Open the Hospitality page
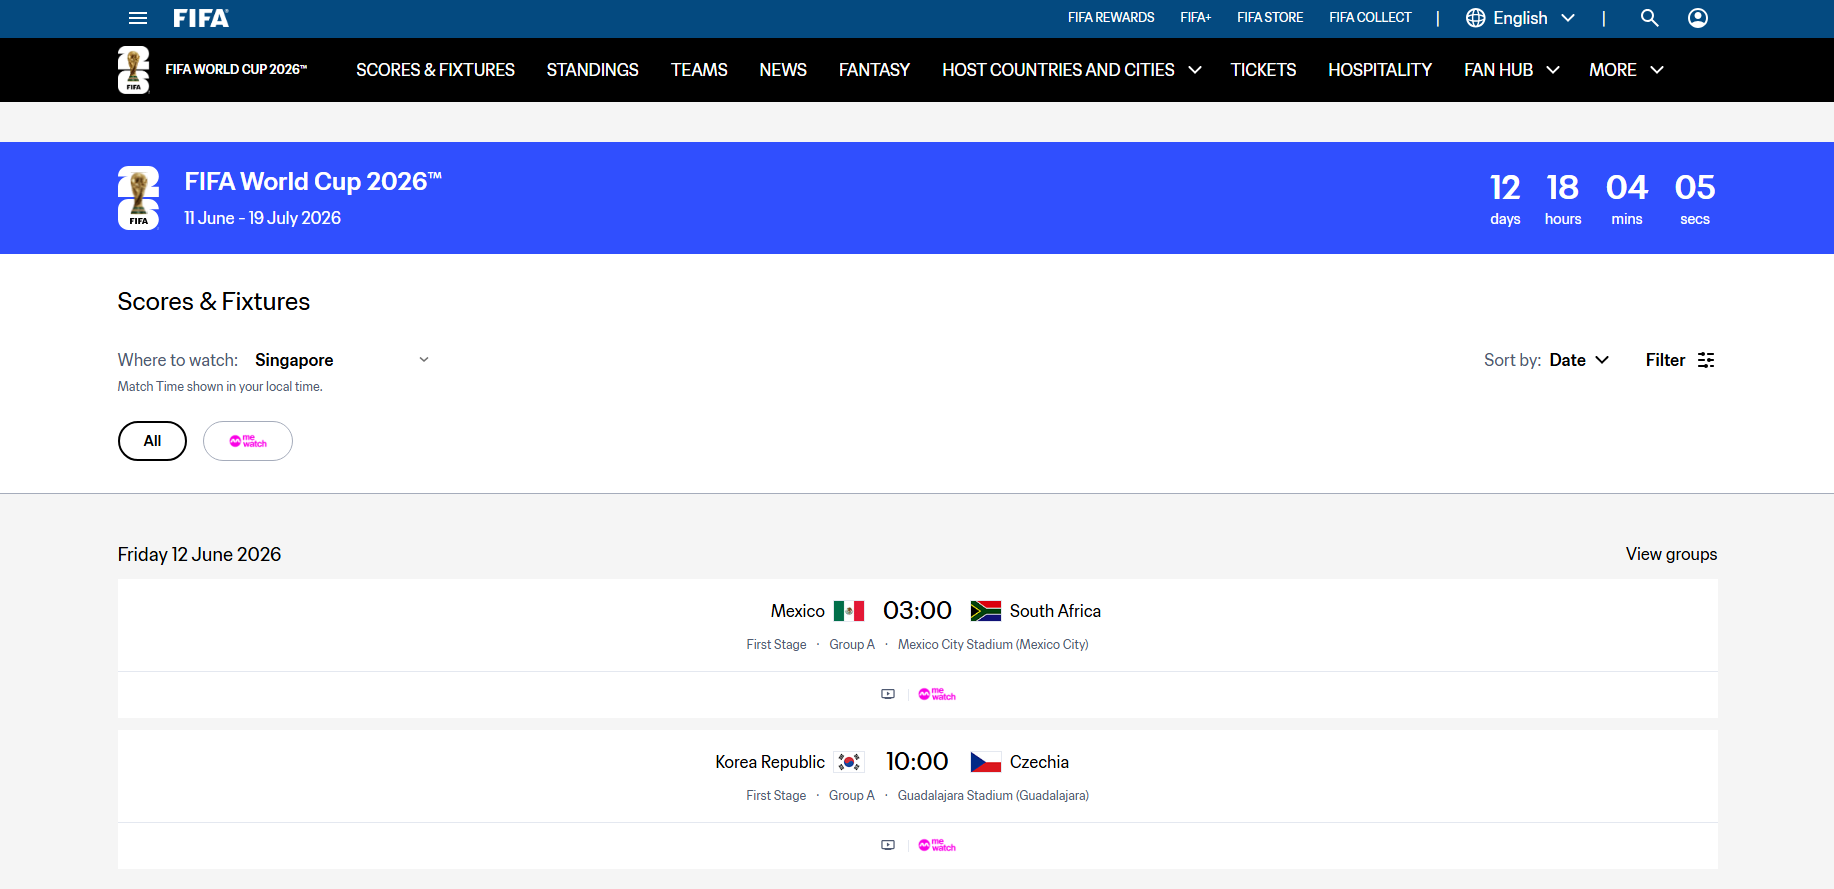Image resolution: width=1834 pixels, height=889 pixels. tap(1380, 70)
